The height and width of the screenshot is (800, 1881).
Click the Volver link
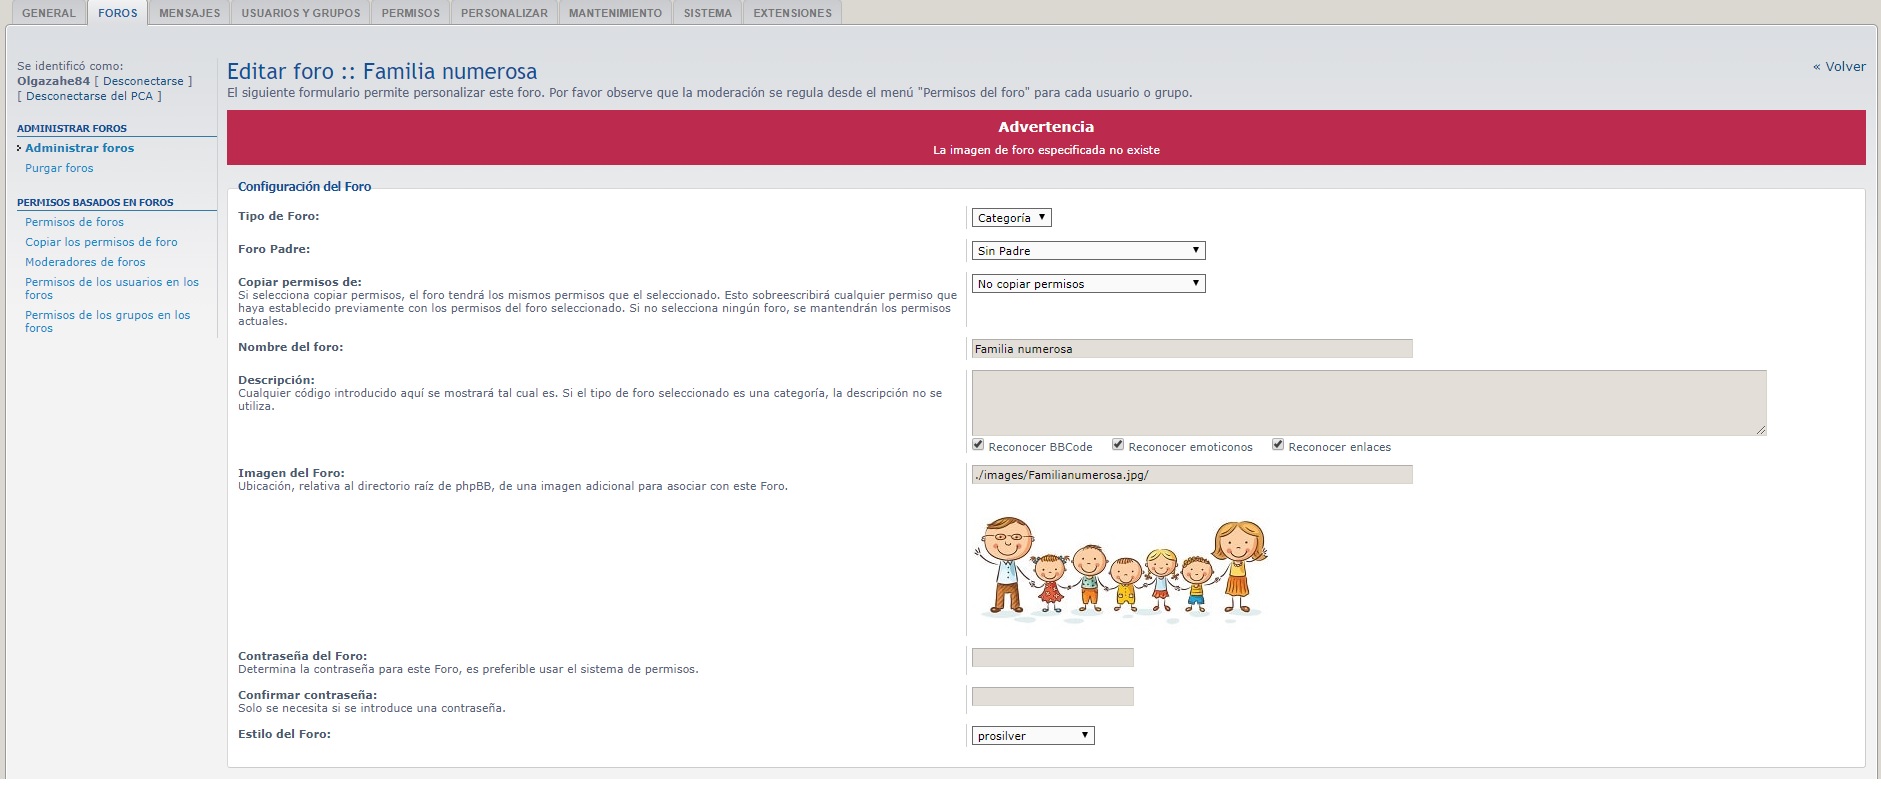(x=1839, y=67)
